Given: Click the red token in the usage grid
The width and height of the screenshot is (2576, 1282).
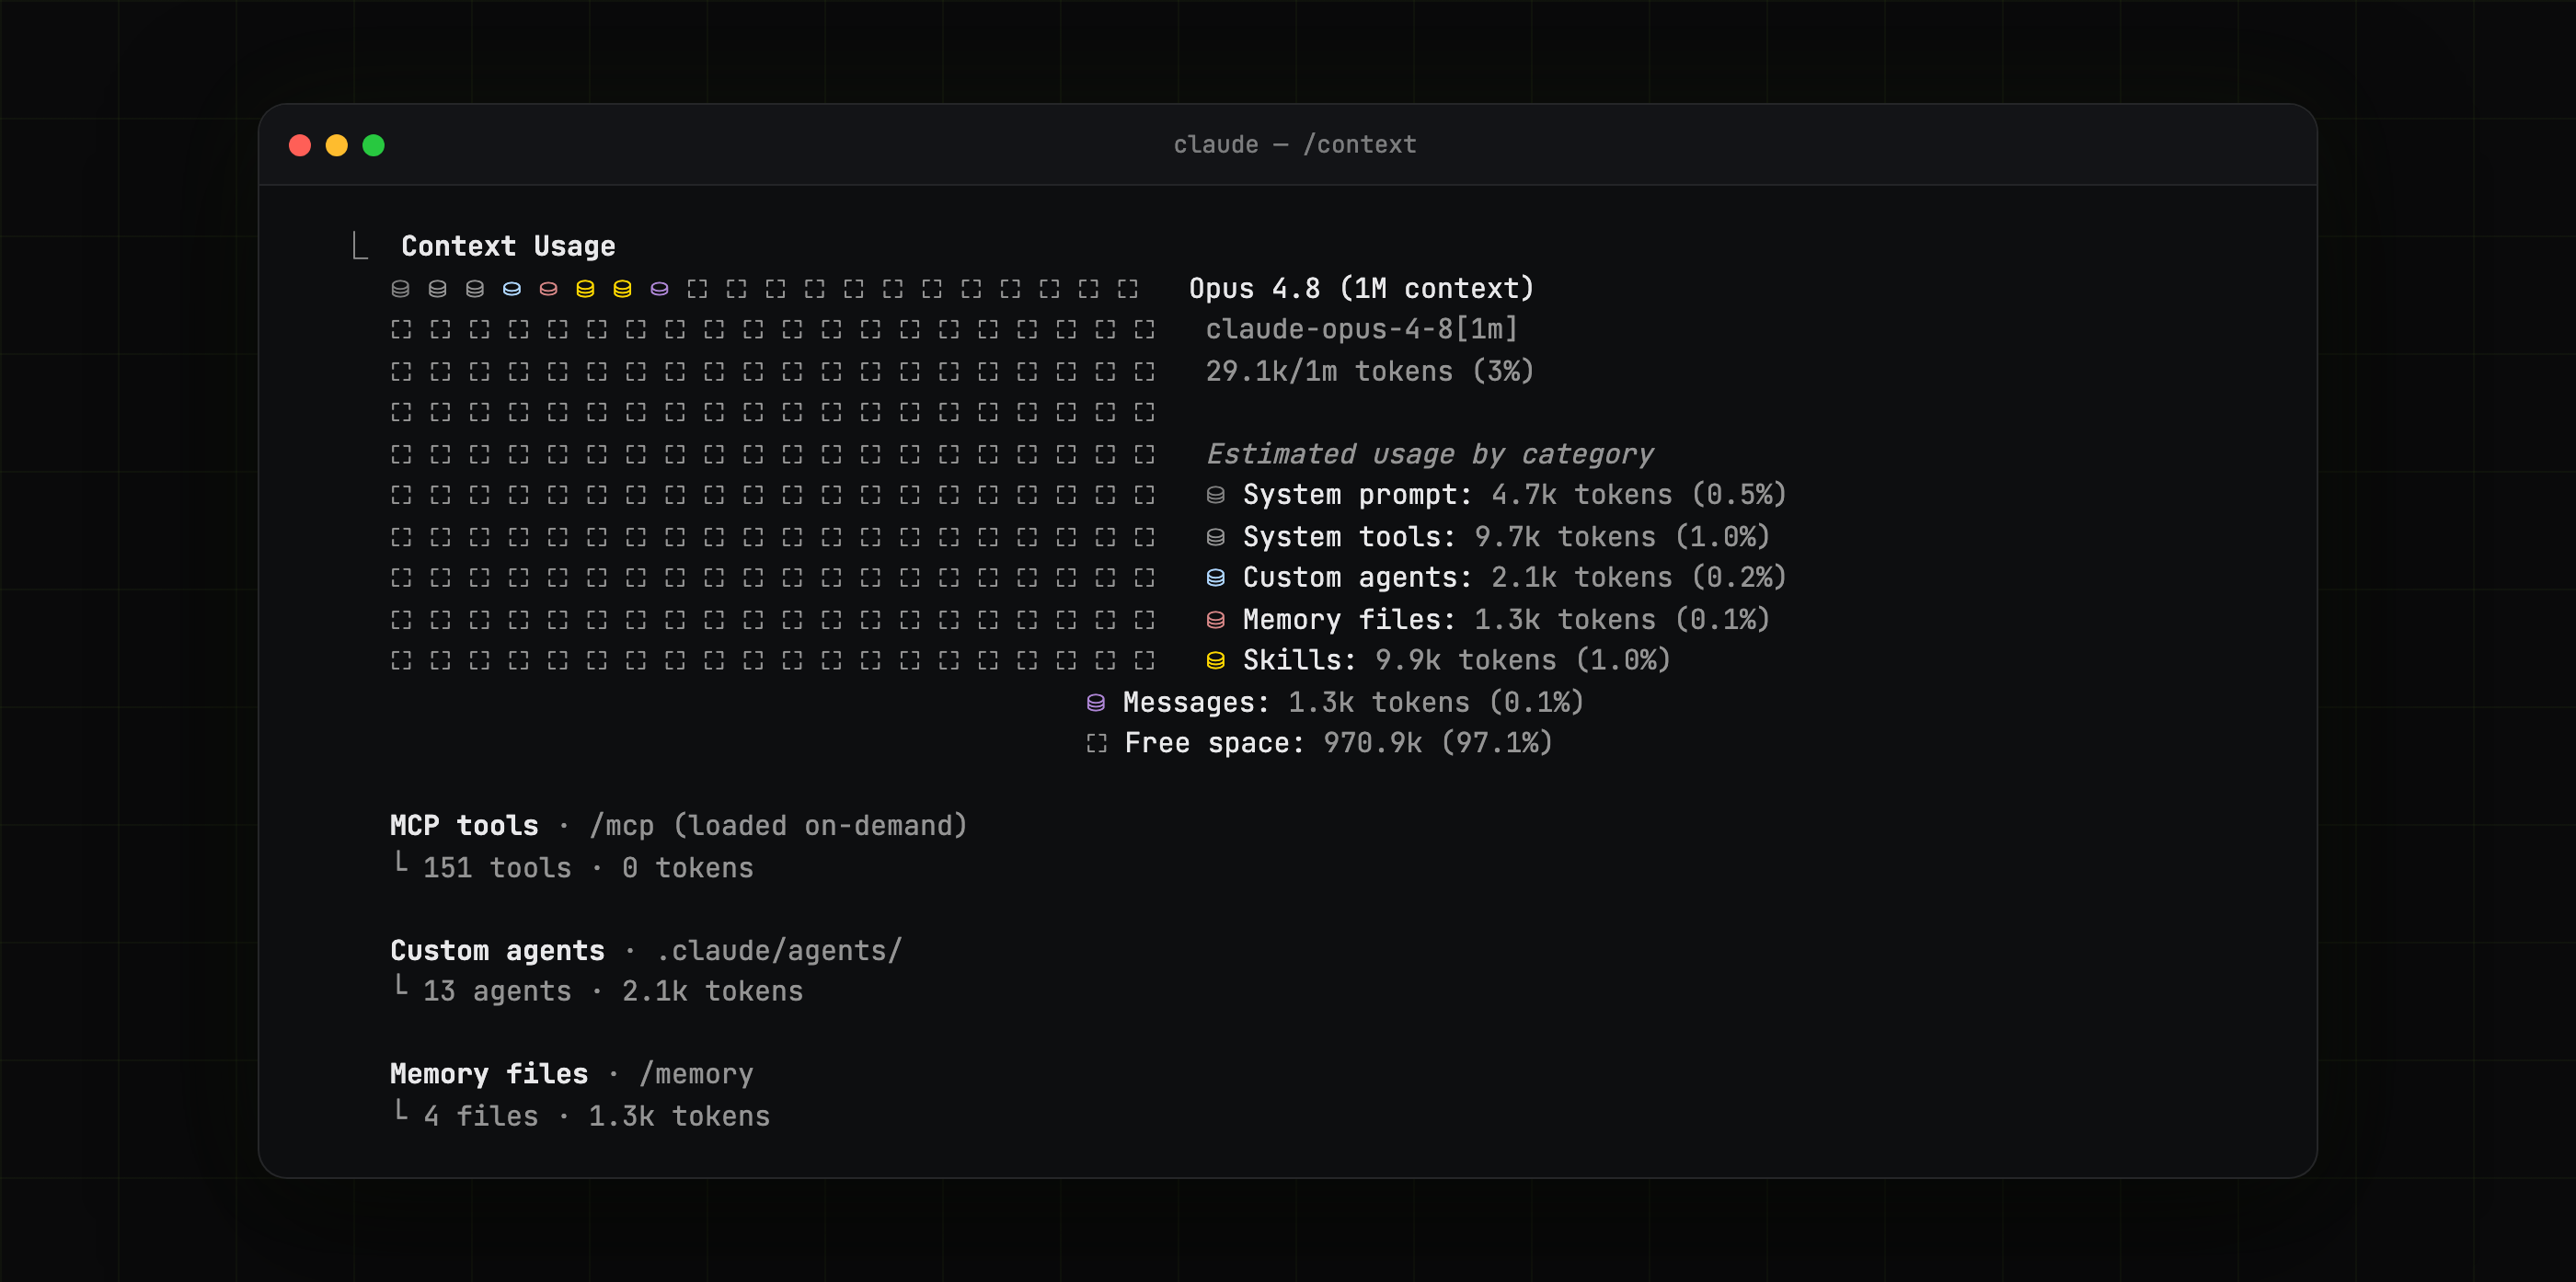Looking at the screenshot, I should (x=548, y=289).
